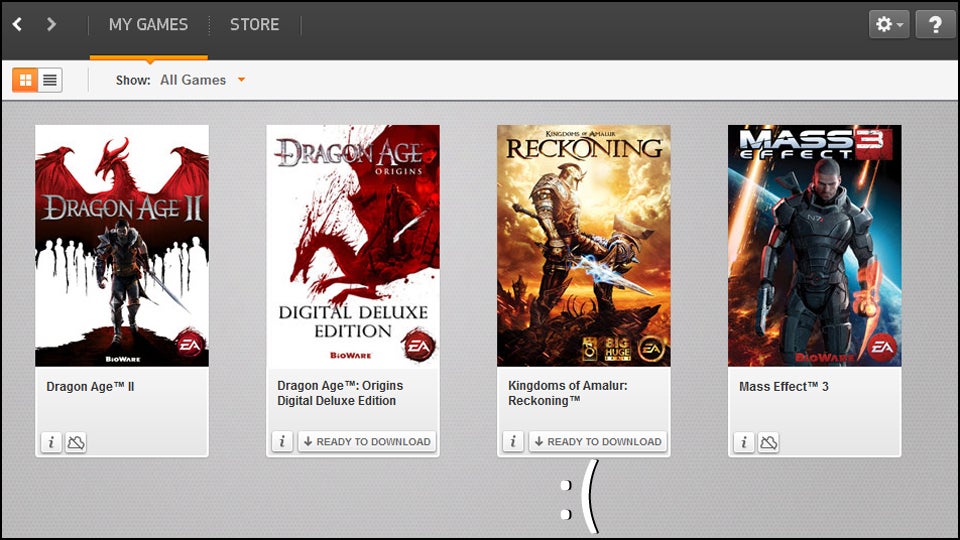Go forward with the right arrow
Image resolution: width=960 pixels, height=540 pixels.
51,24
